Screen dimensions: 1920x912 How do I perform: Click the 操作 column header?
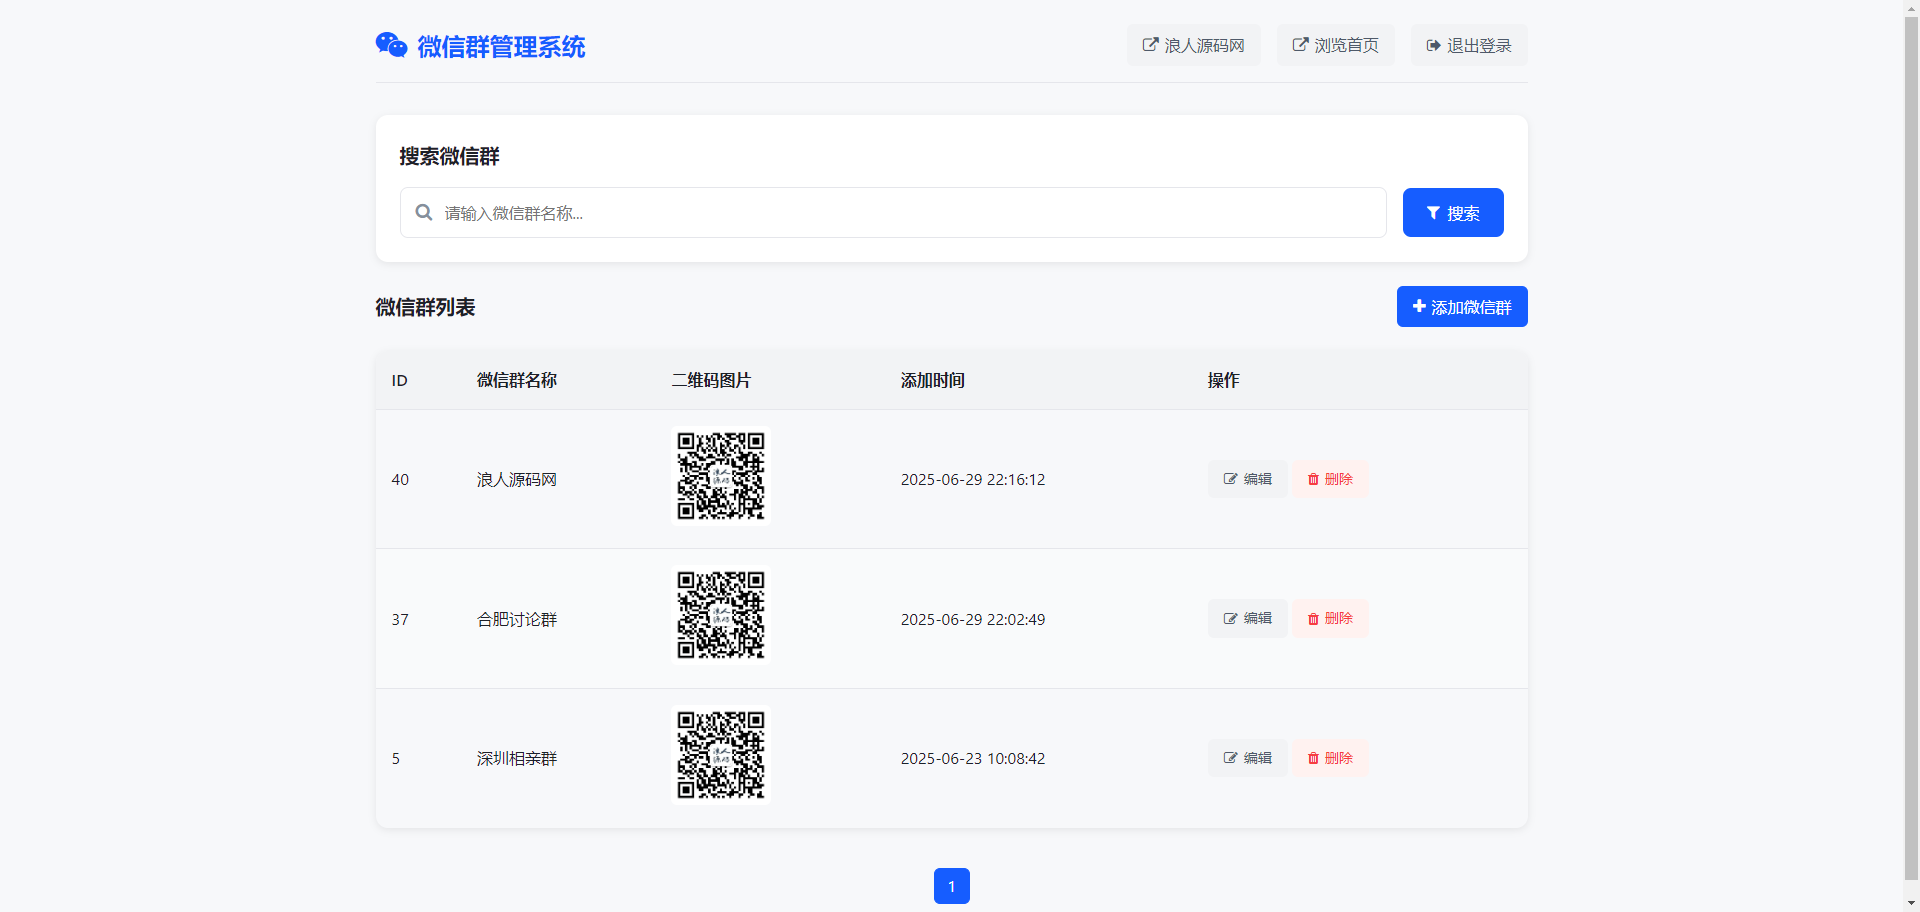pos(1223,380)
